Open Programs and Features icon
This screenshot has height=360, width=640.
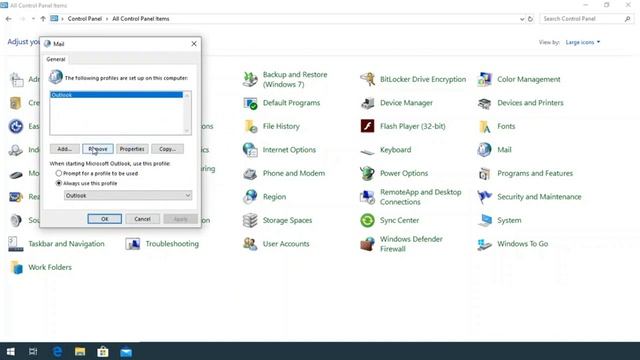484,173
